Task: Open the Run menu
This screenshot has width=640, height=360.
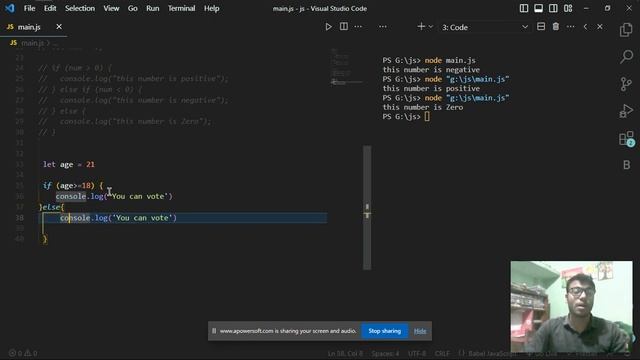Action: [153, 8]
